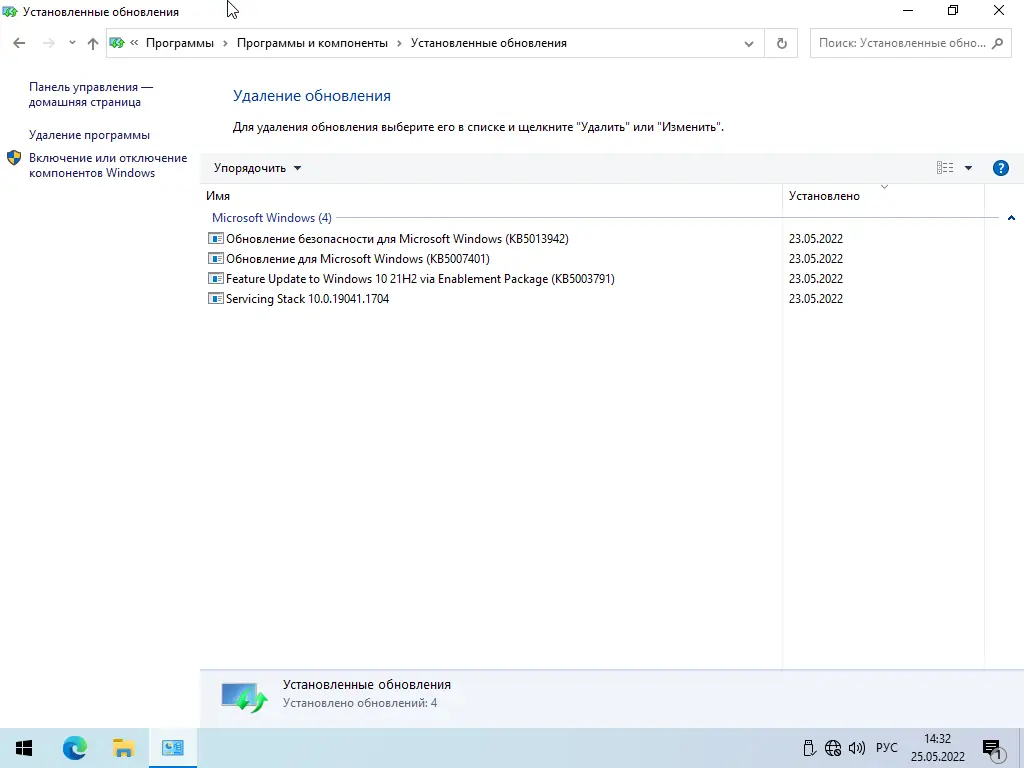Open the Упорядочить menu
This screenshot has width=1024, height=768.
pyautogui.click(x=257, y=168)
